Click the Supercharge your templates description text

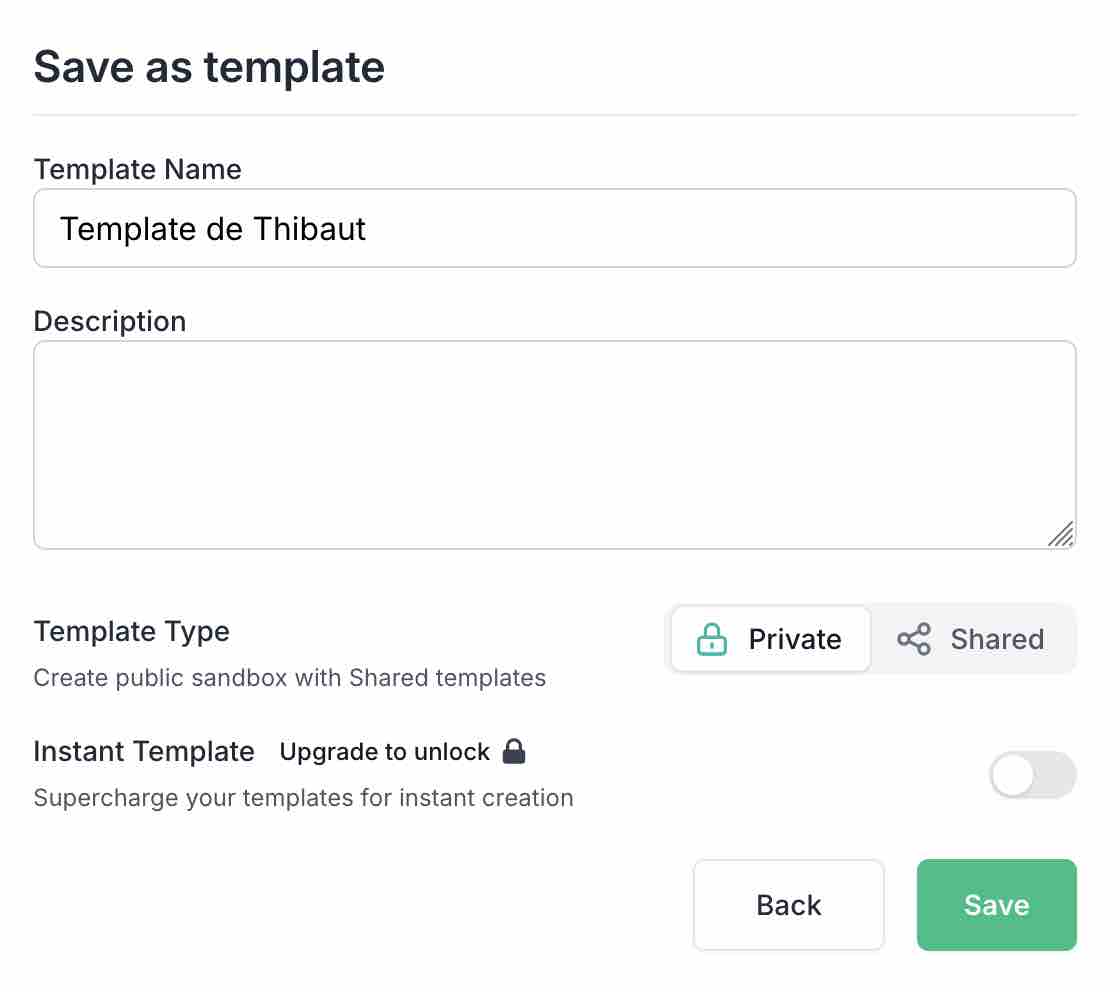coord(304,798)
